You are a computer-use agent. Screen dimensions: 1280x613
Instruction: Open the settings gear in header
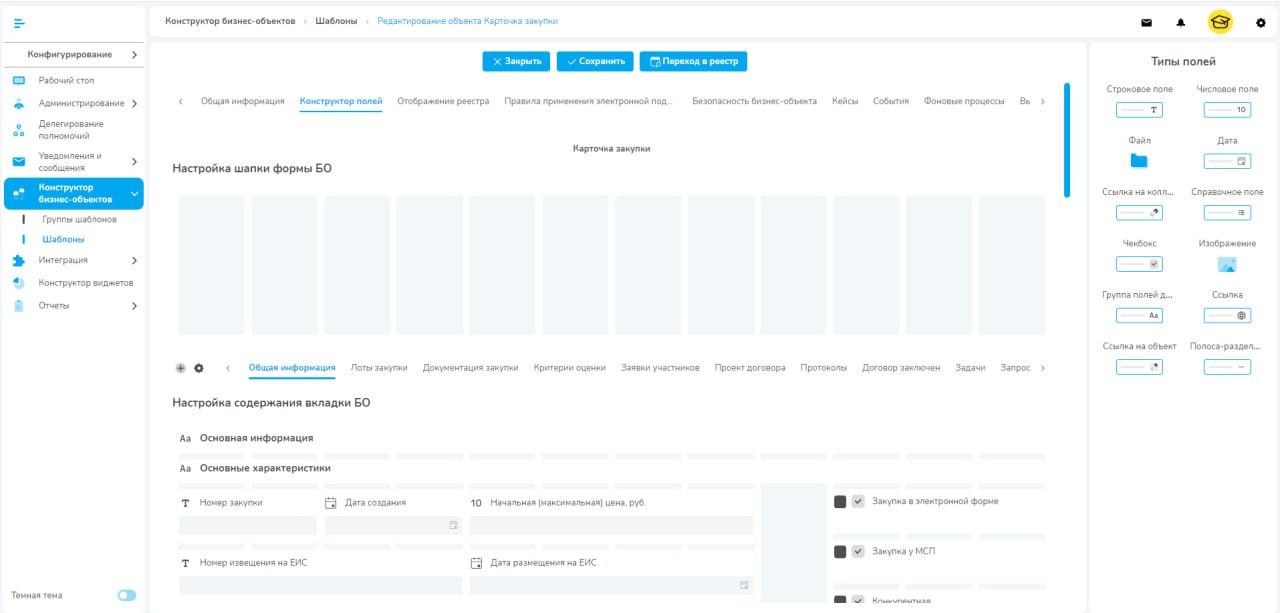[1260, 22]
